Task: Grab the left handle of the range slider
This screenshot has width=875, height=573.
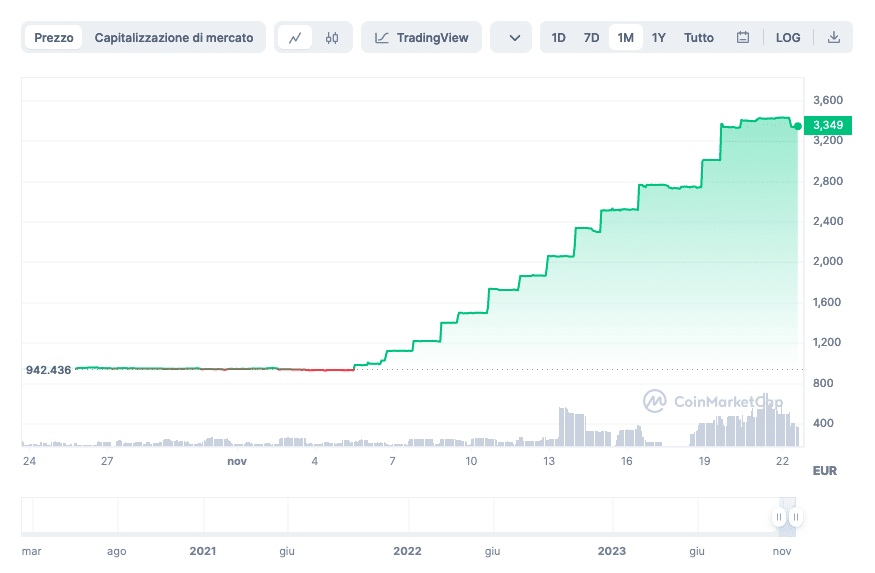Action: 779,517
